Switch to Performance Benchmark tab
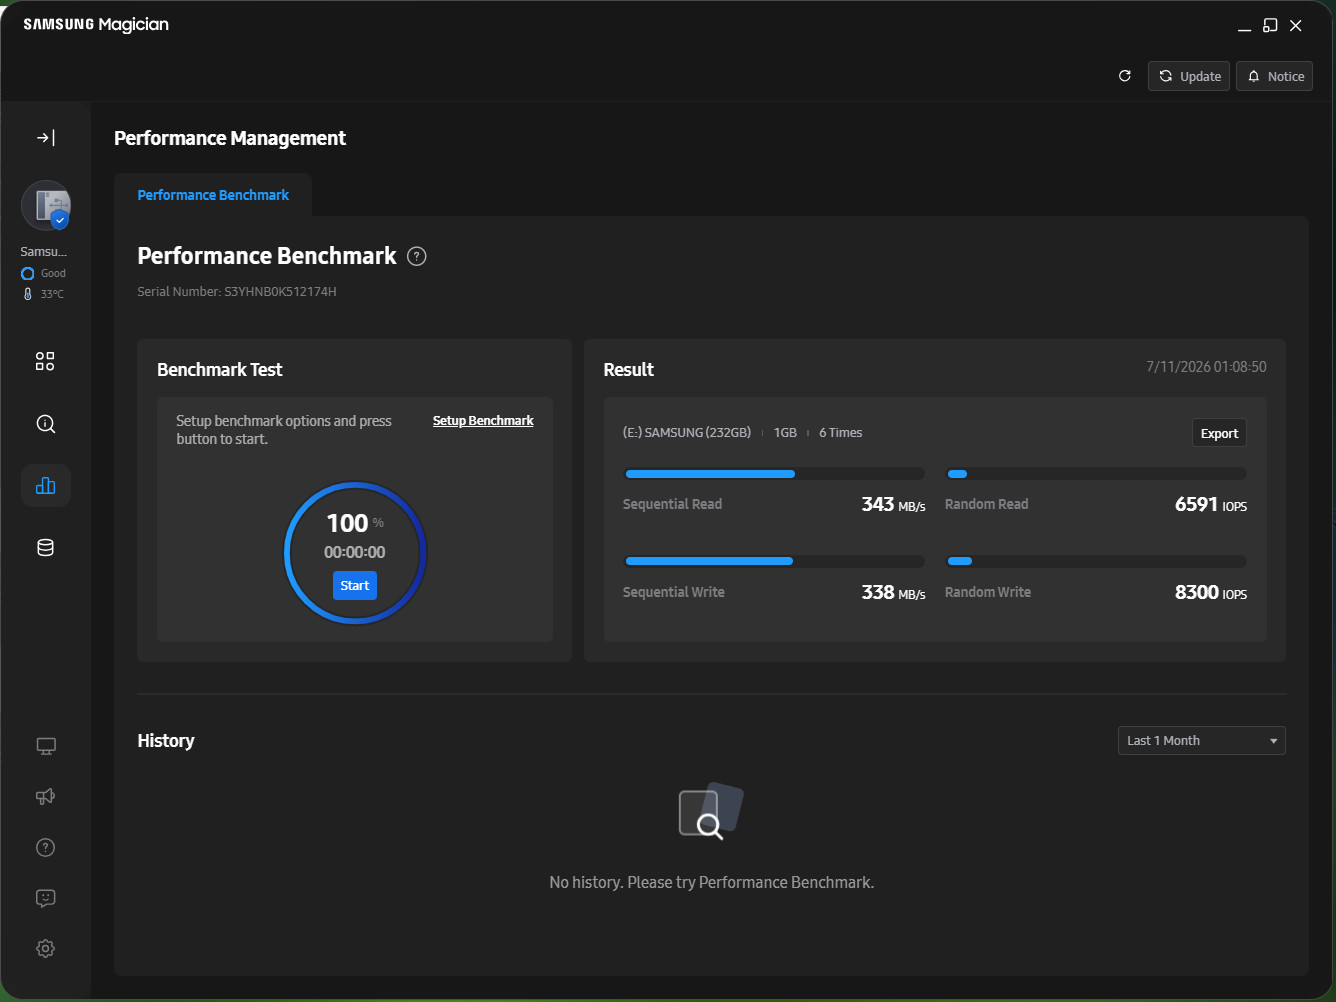 tap(213, 195)
